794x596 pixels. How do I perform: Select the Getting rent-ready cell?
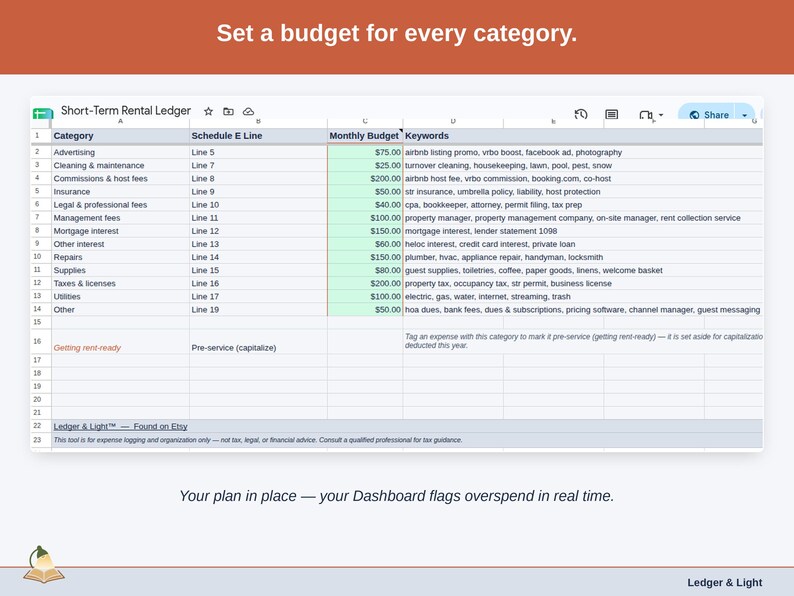[121, 341]
